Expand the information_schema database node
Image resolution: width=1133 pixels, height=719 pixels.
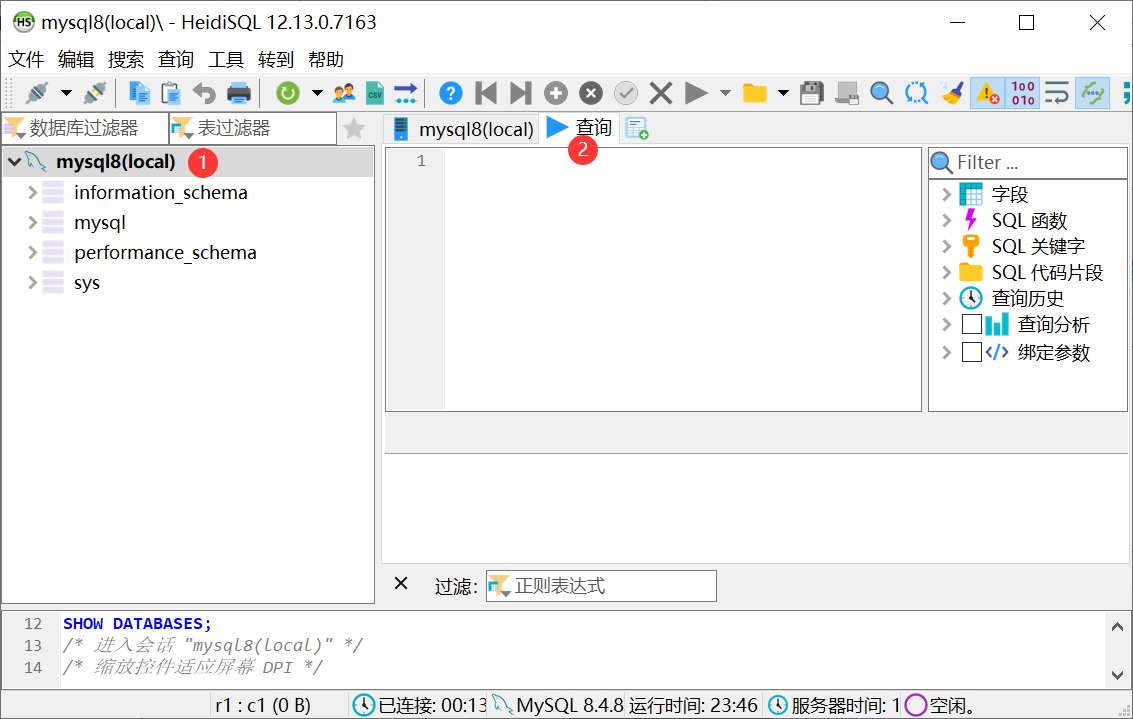coord(32,192)
